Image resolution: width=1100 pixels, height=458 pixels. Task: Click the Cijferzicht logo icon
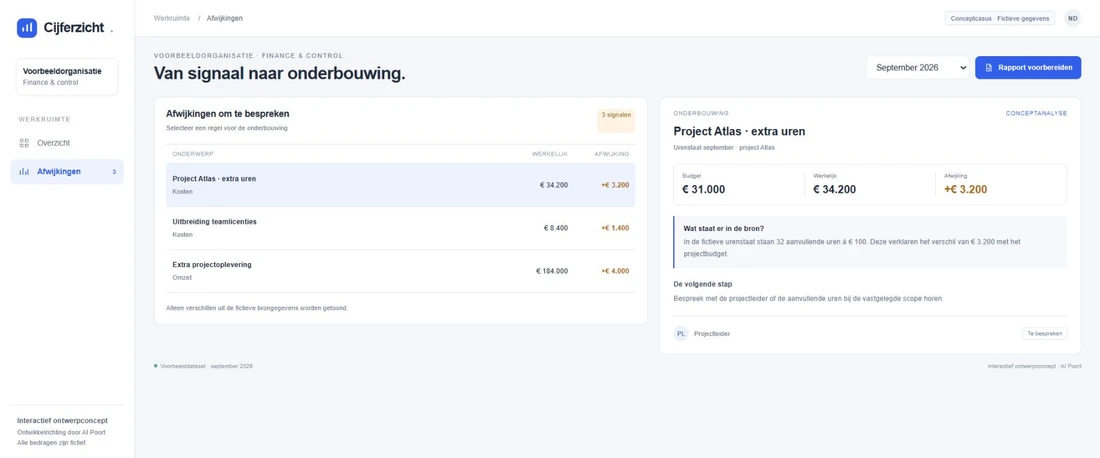(27, 28)
